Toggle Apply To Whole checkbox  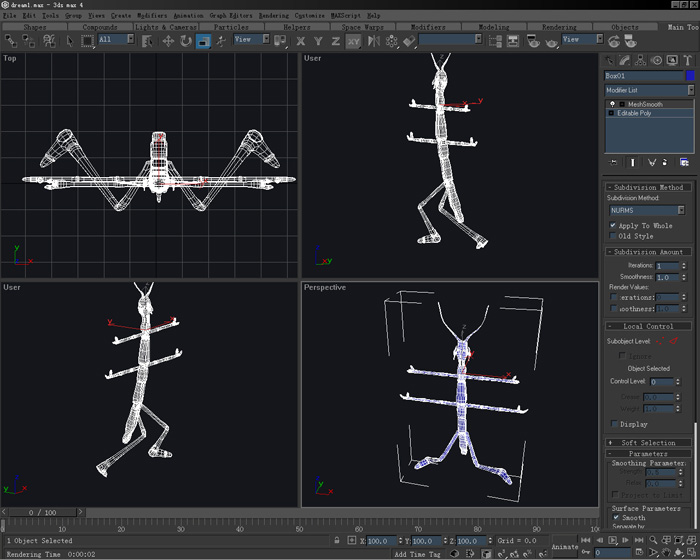[x=613, y=225]
